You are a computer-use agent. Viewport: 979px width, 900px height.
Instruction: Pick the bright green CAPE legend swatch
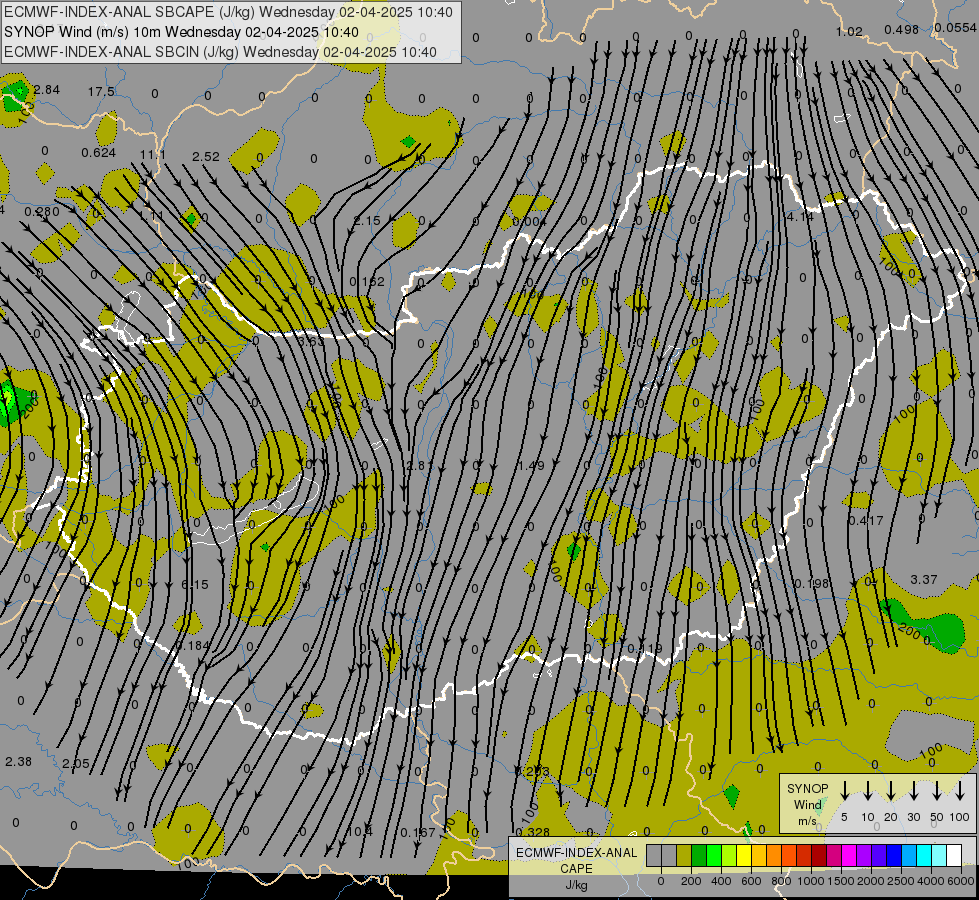click(714, 856)
